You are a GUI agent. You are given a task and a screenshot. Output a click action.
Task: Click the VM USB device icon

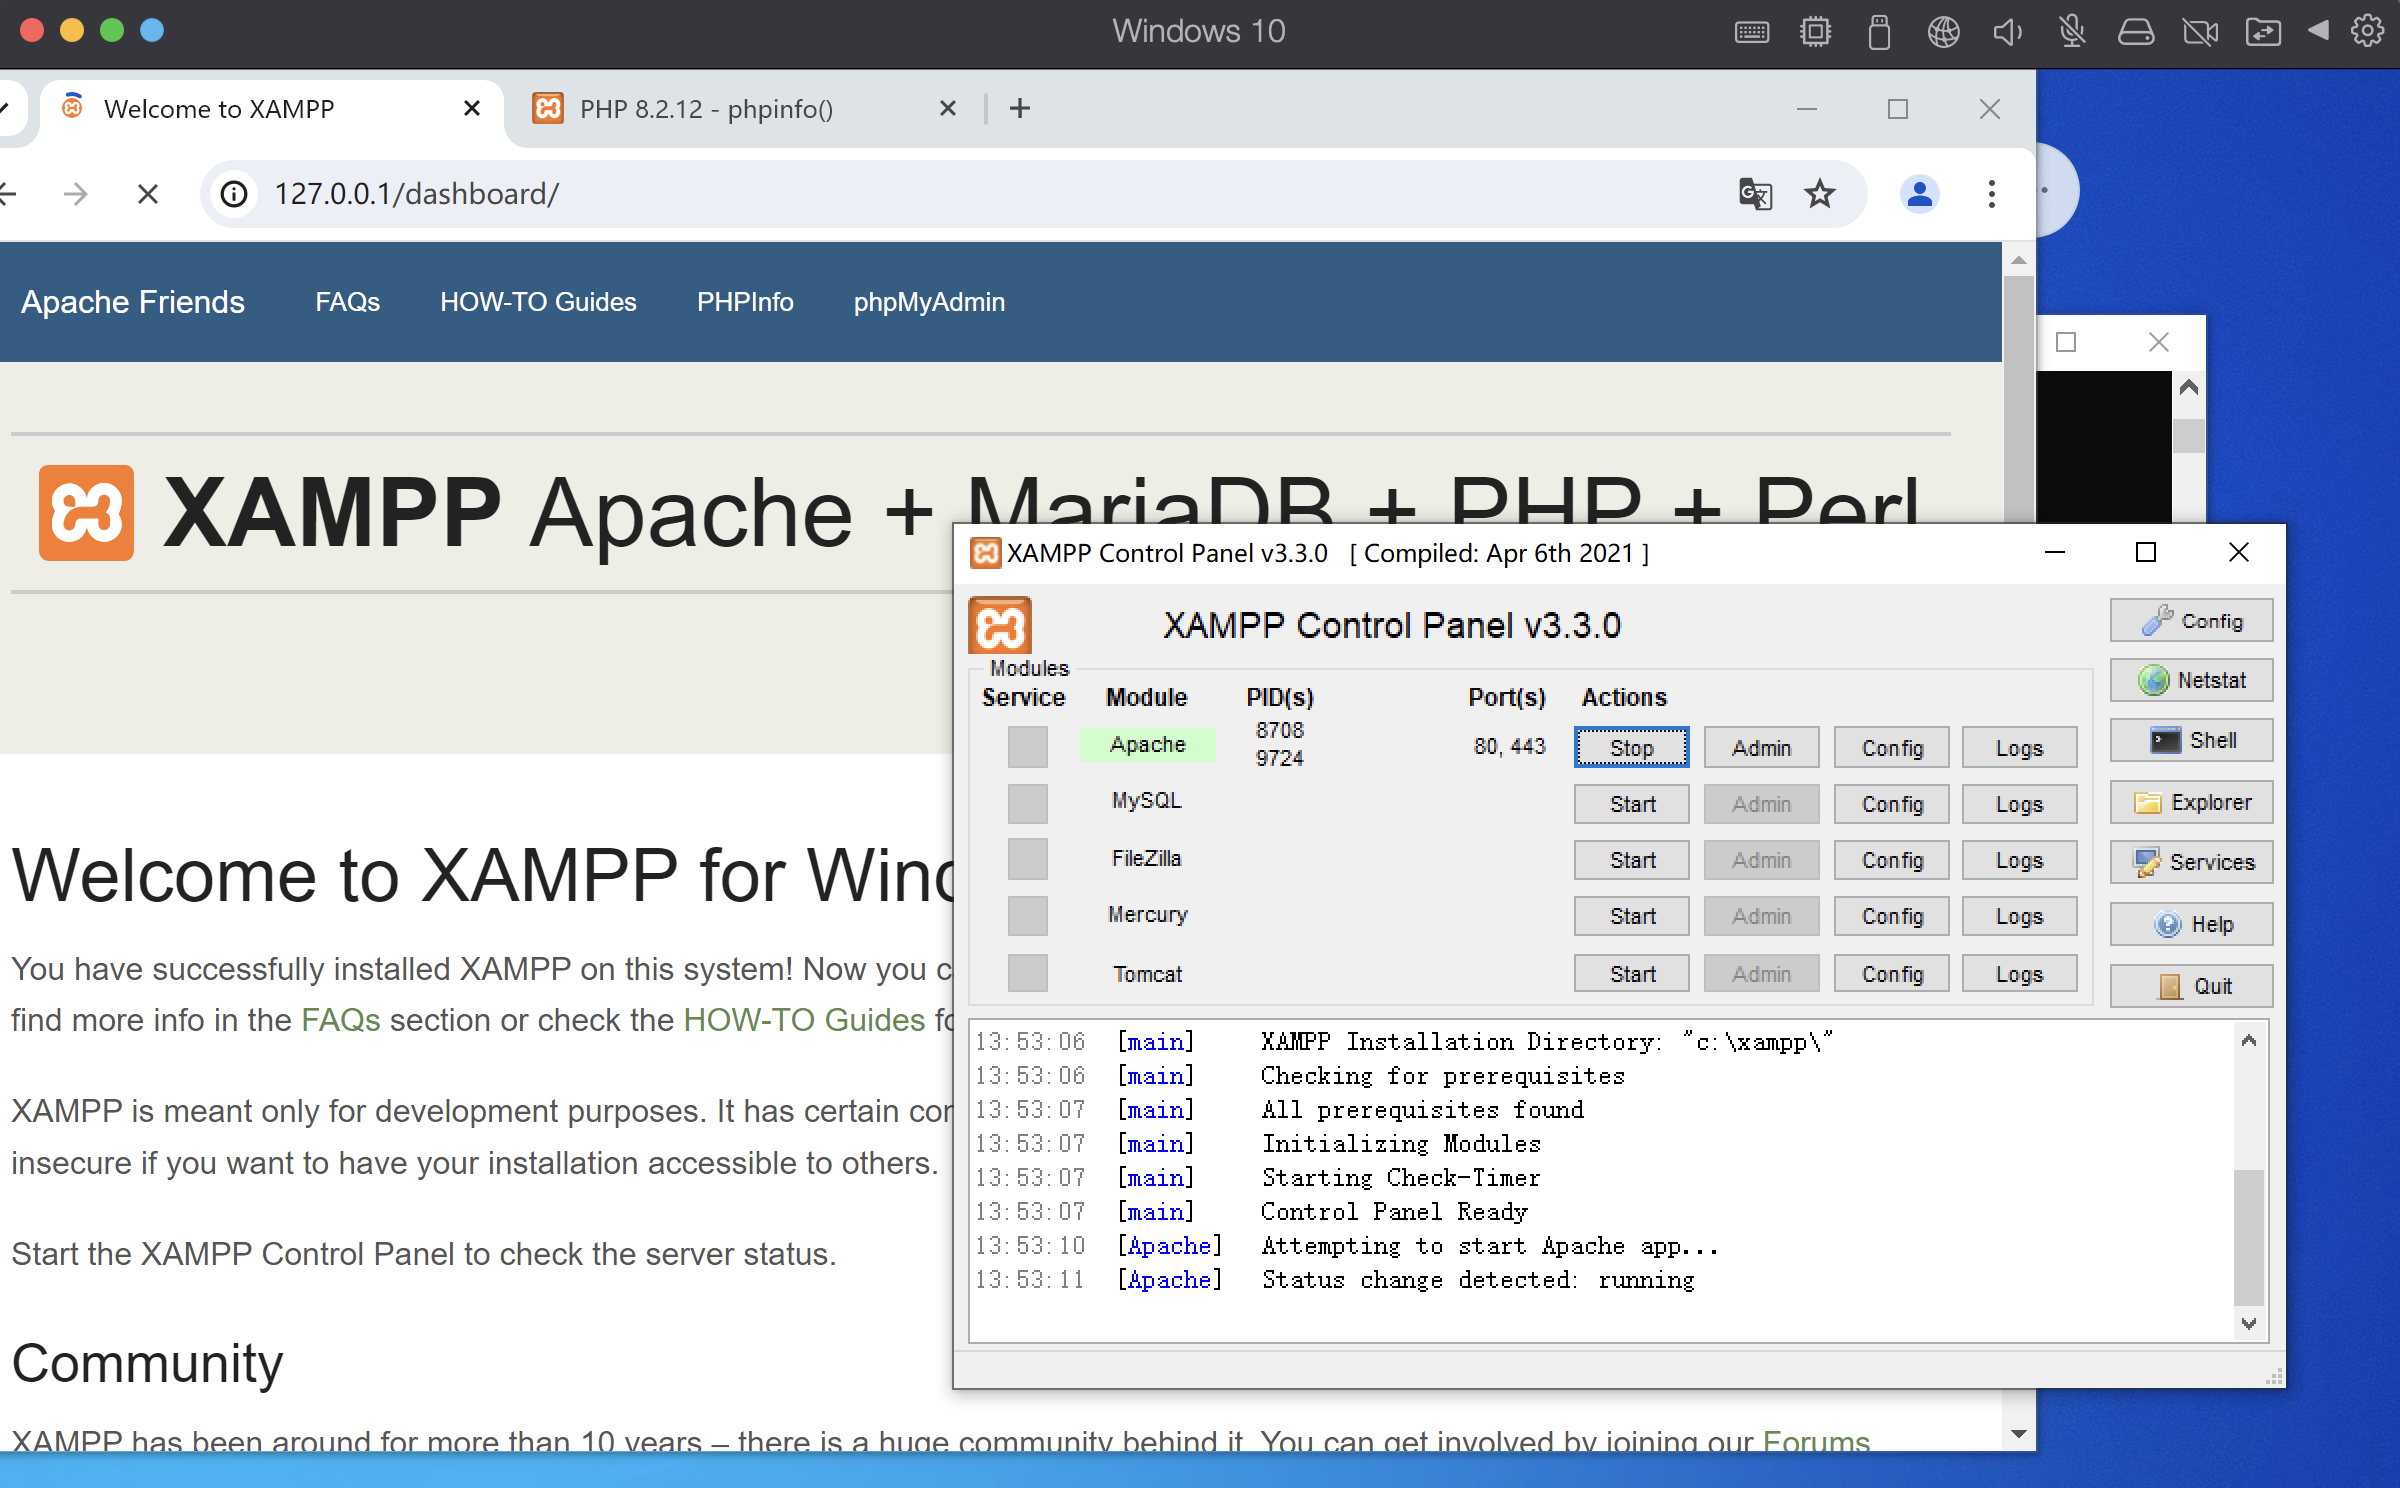coord(1880,32)
